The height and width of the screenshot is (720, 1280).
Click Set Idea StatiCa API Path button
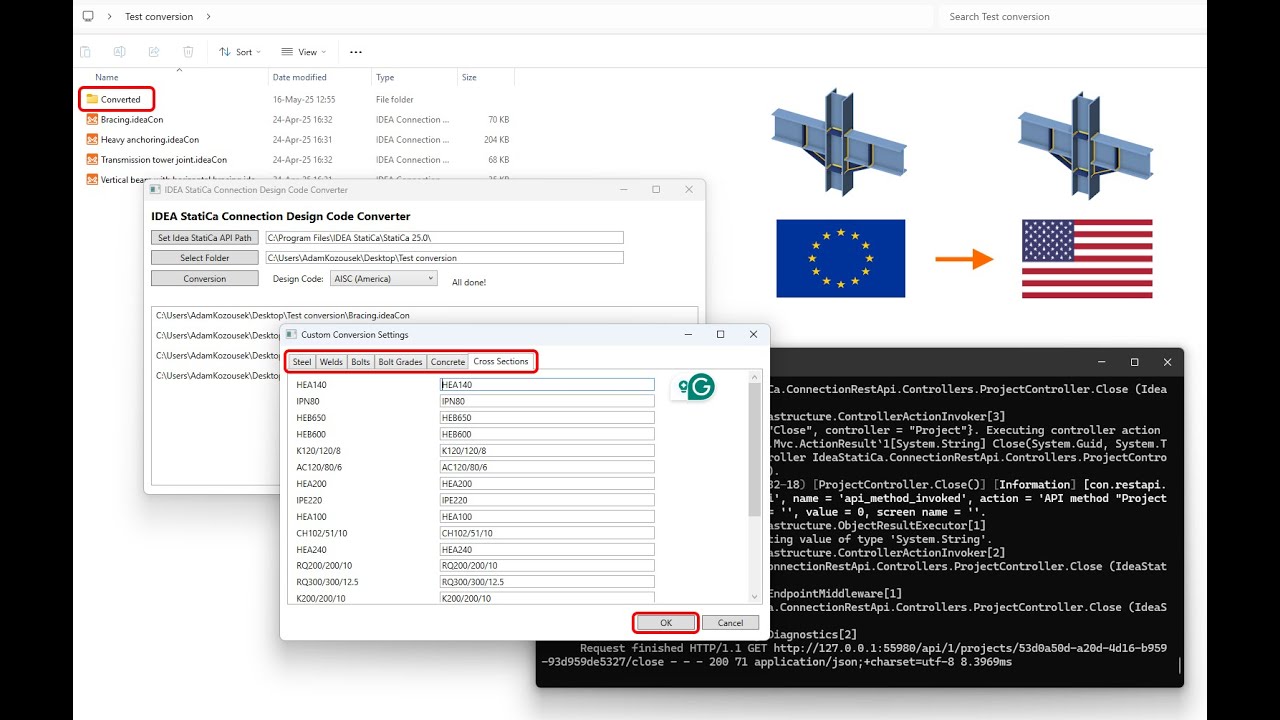pos(205,238)
